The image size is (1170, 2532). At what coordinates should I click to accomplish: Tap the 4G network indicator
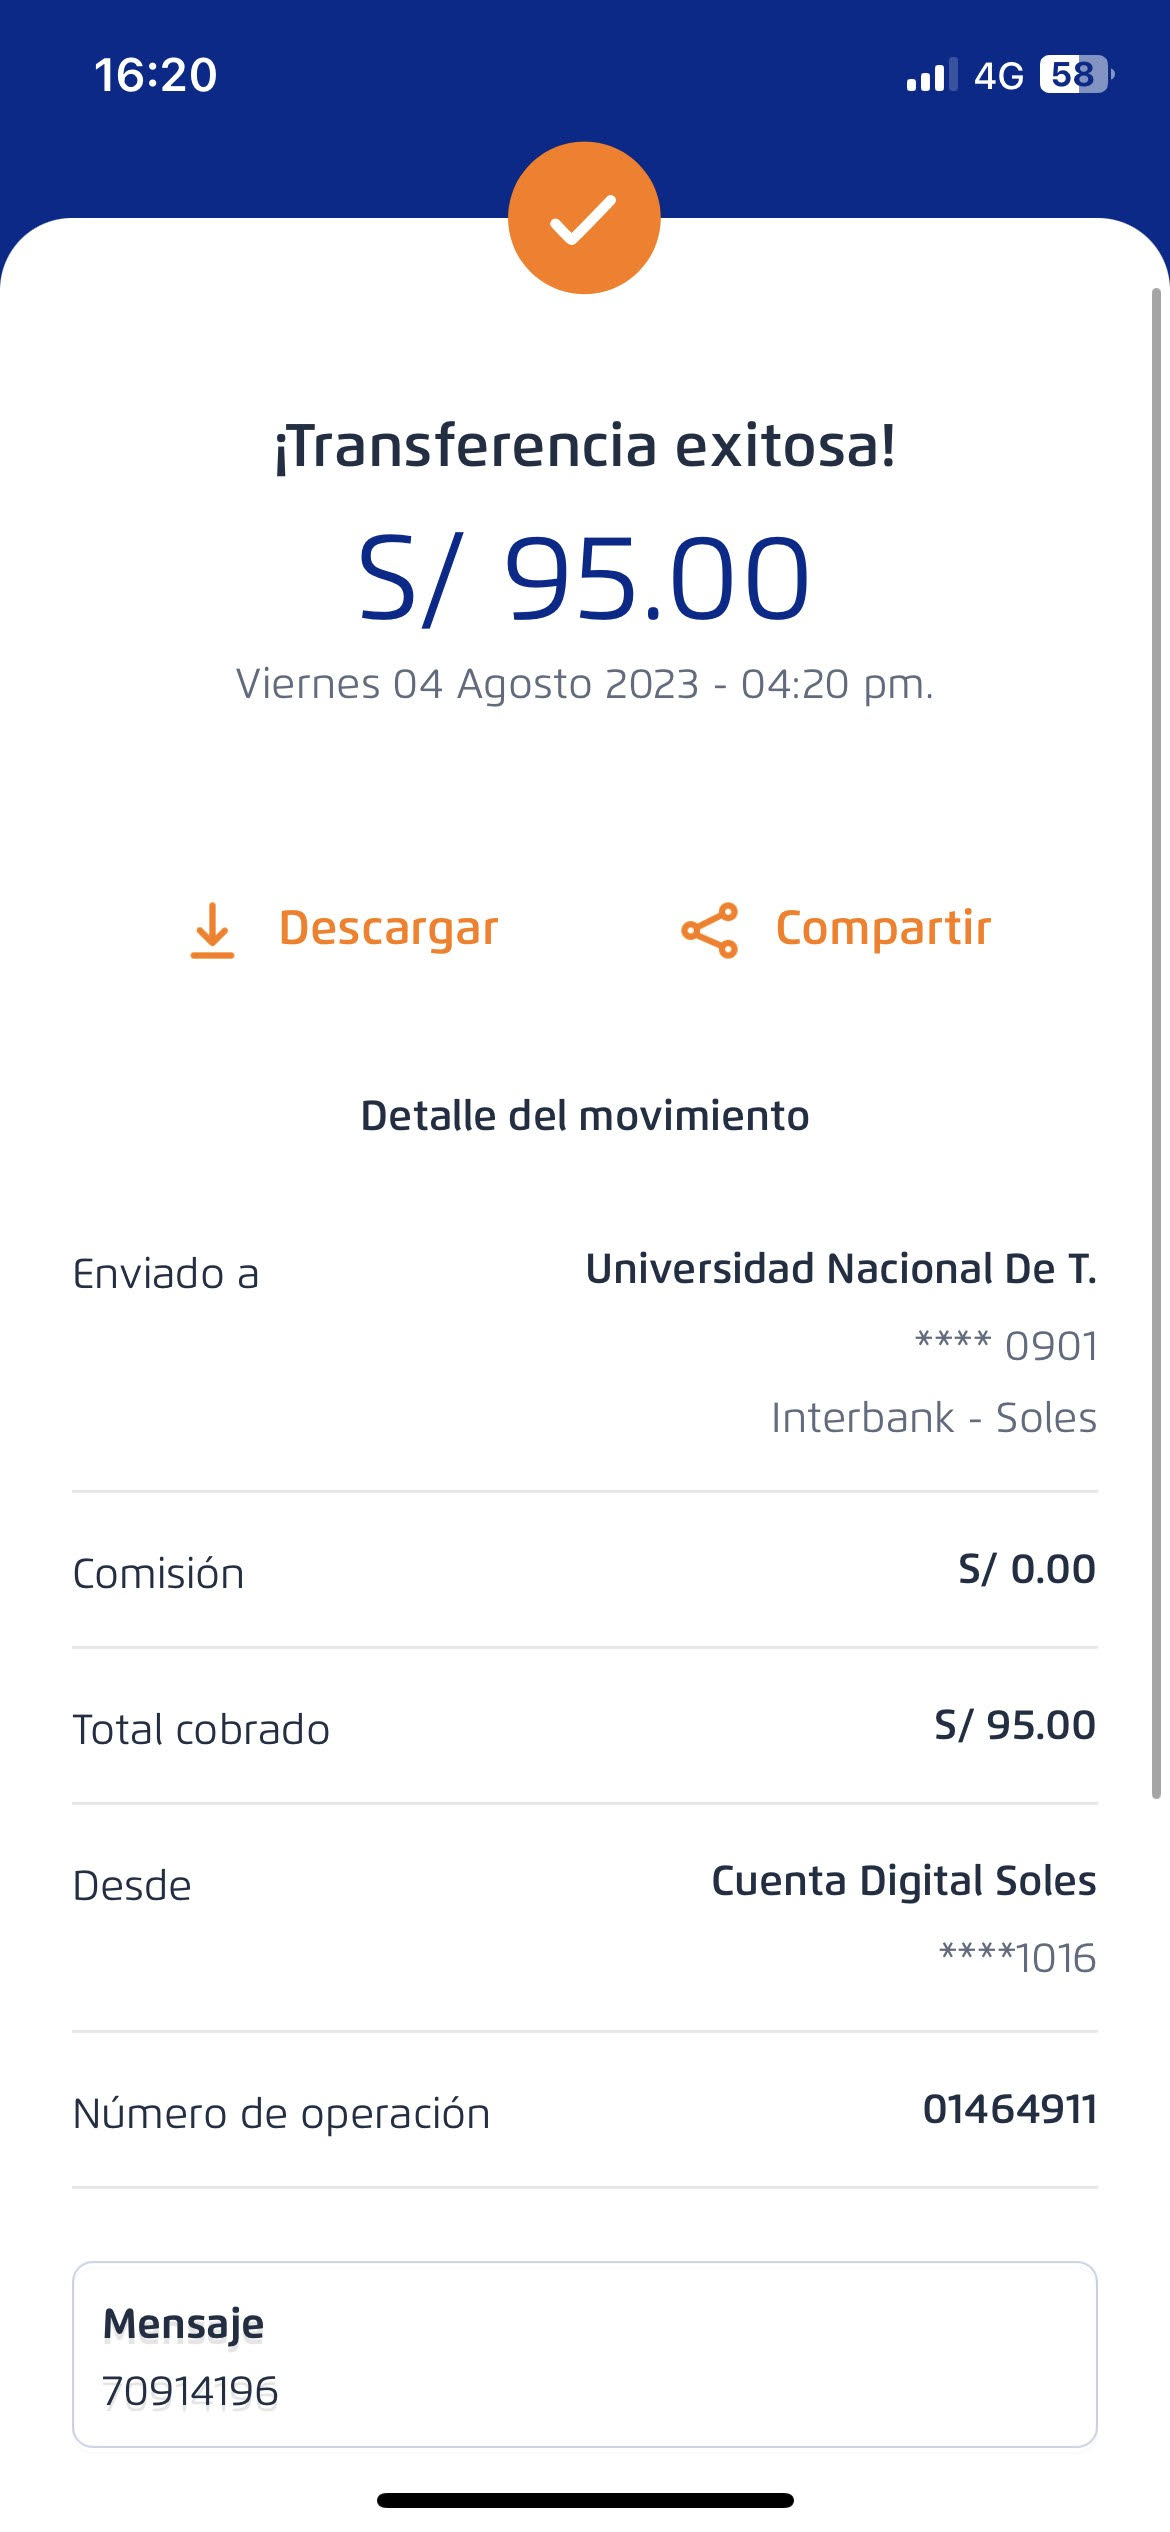pos(998,76)
